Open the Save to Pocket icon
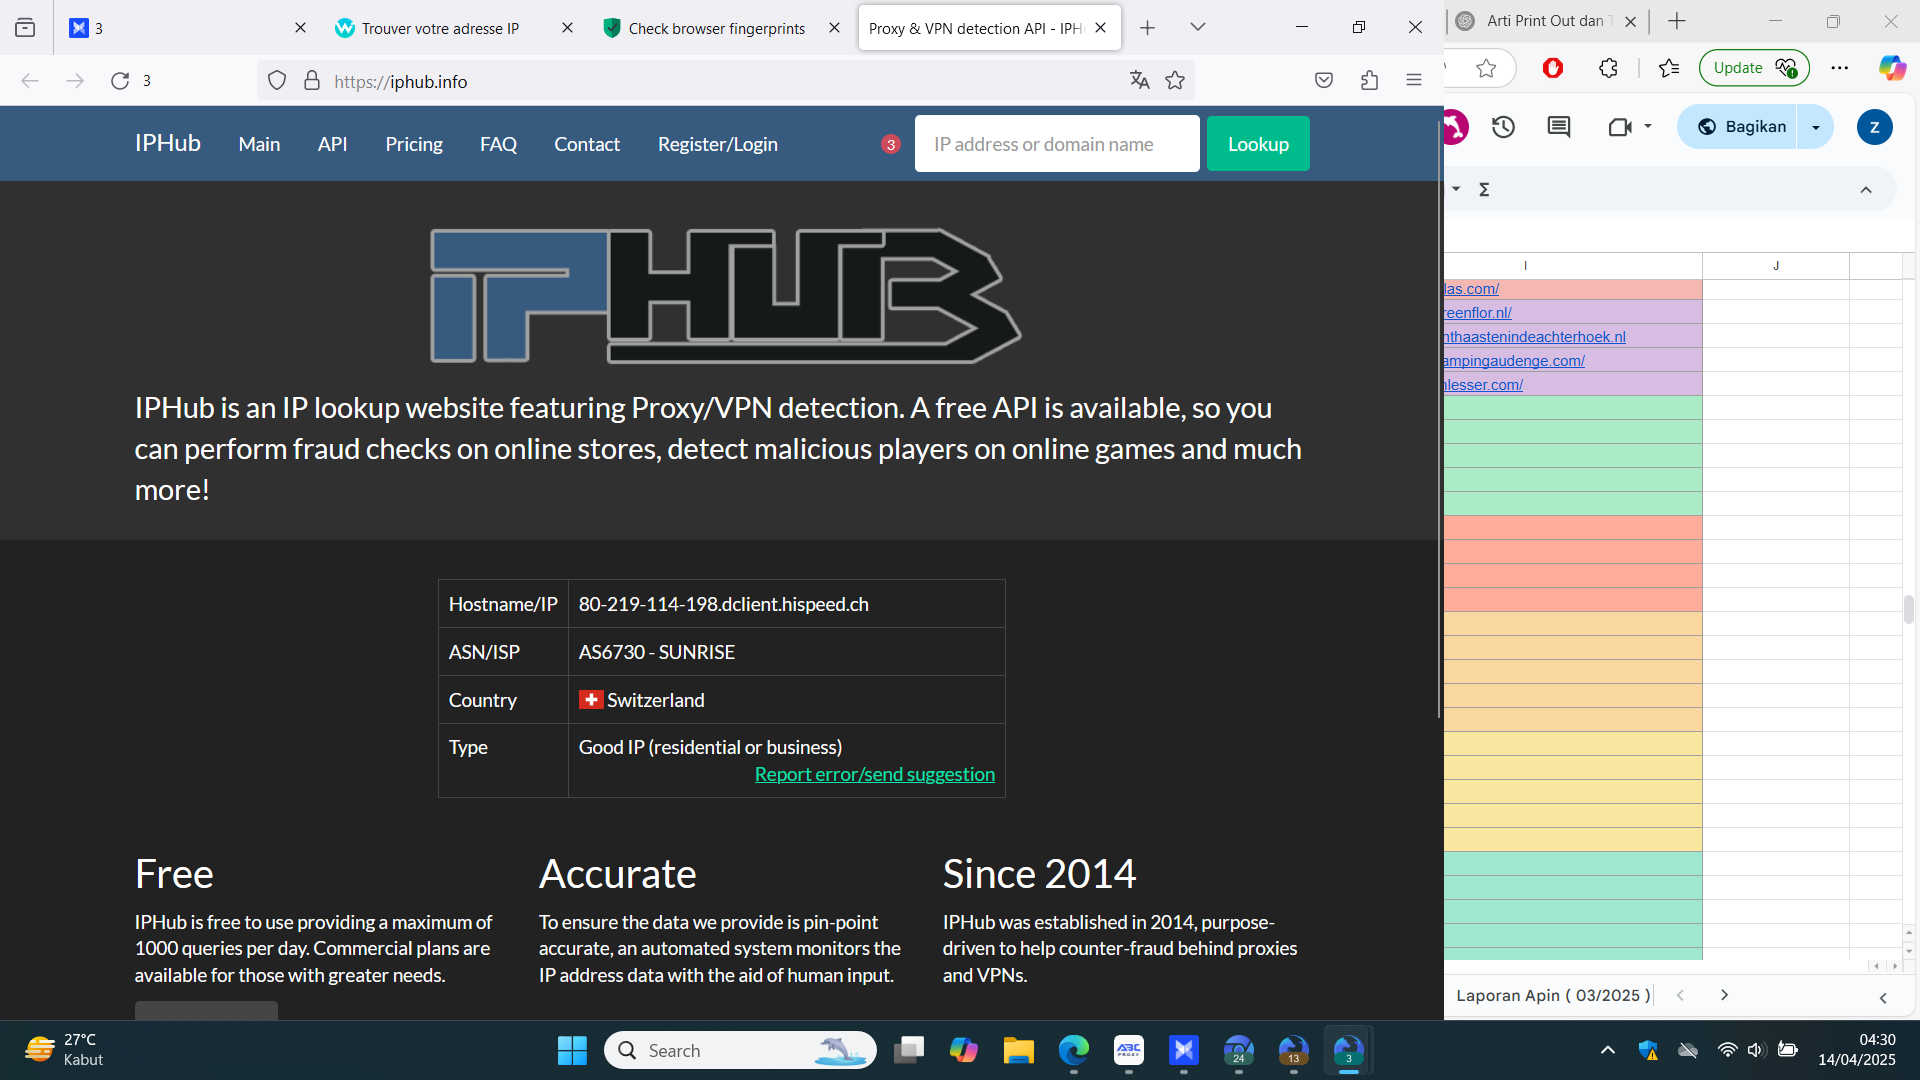The image size is (1920, 1080). click(x=1324, y=81)
